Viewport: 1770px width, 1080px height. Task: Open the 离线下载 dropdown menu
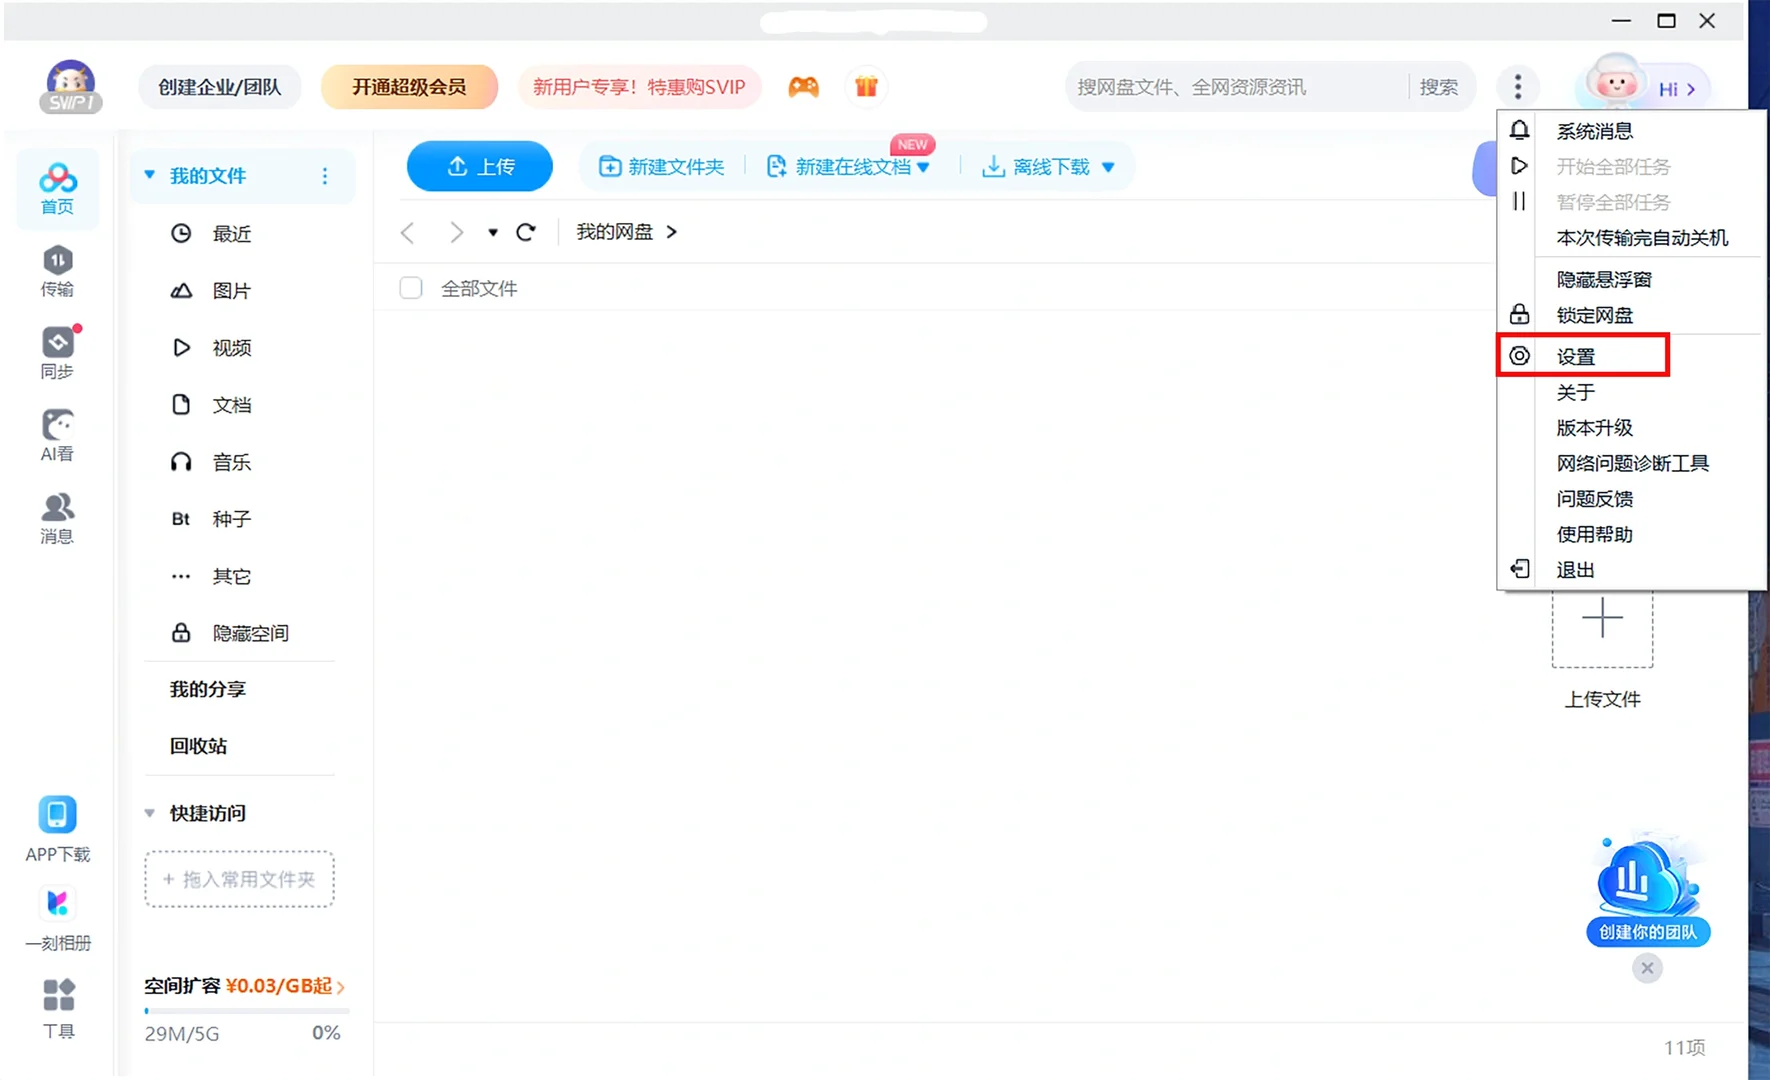click(x=1108, y=167)
